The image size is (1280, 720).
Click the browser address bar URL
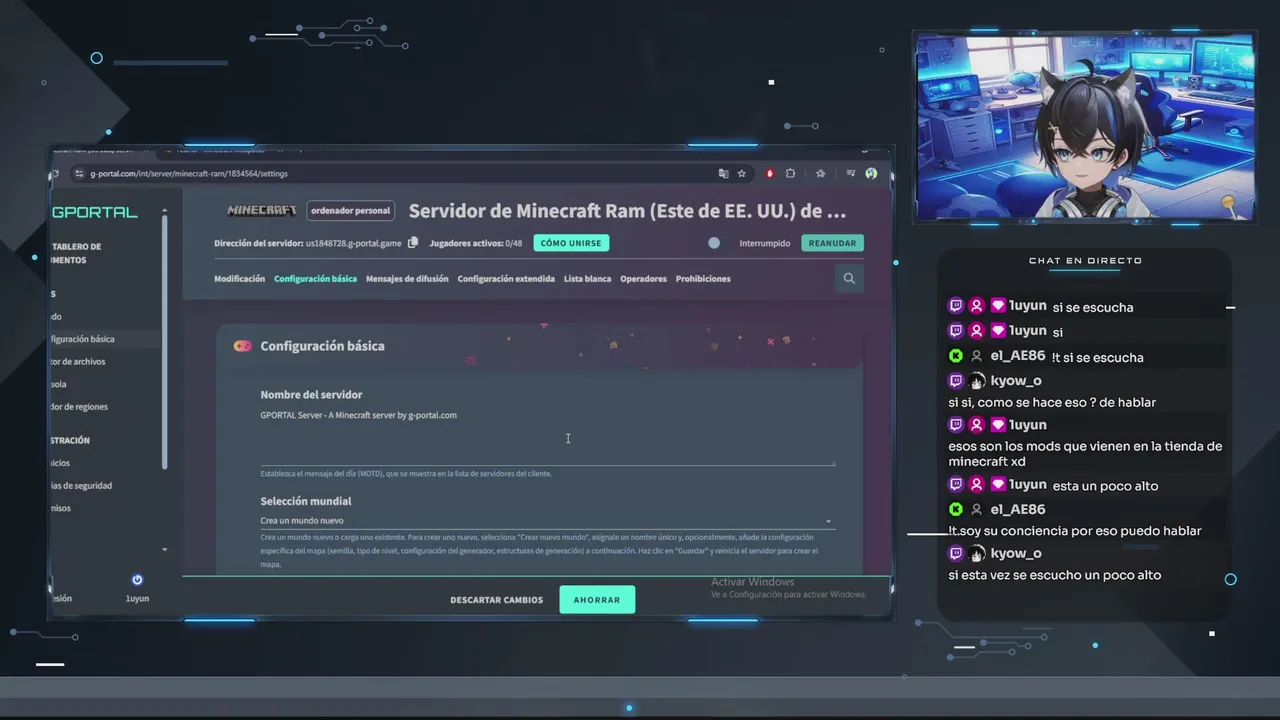coord(188,173)
